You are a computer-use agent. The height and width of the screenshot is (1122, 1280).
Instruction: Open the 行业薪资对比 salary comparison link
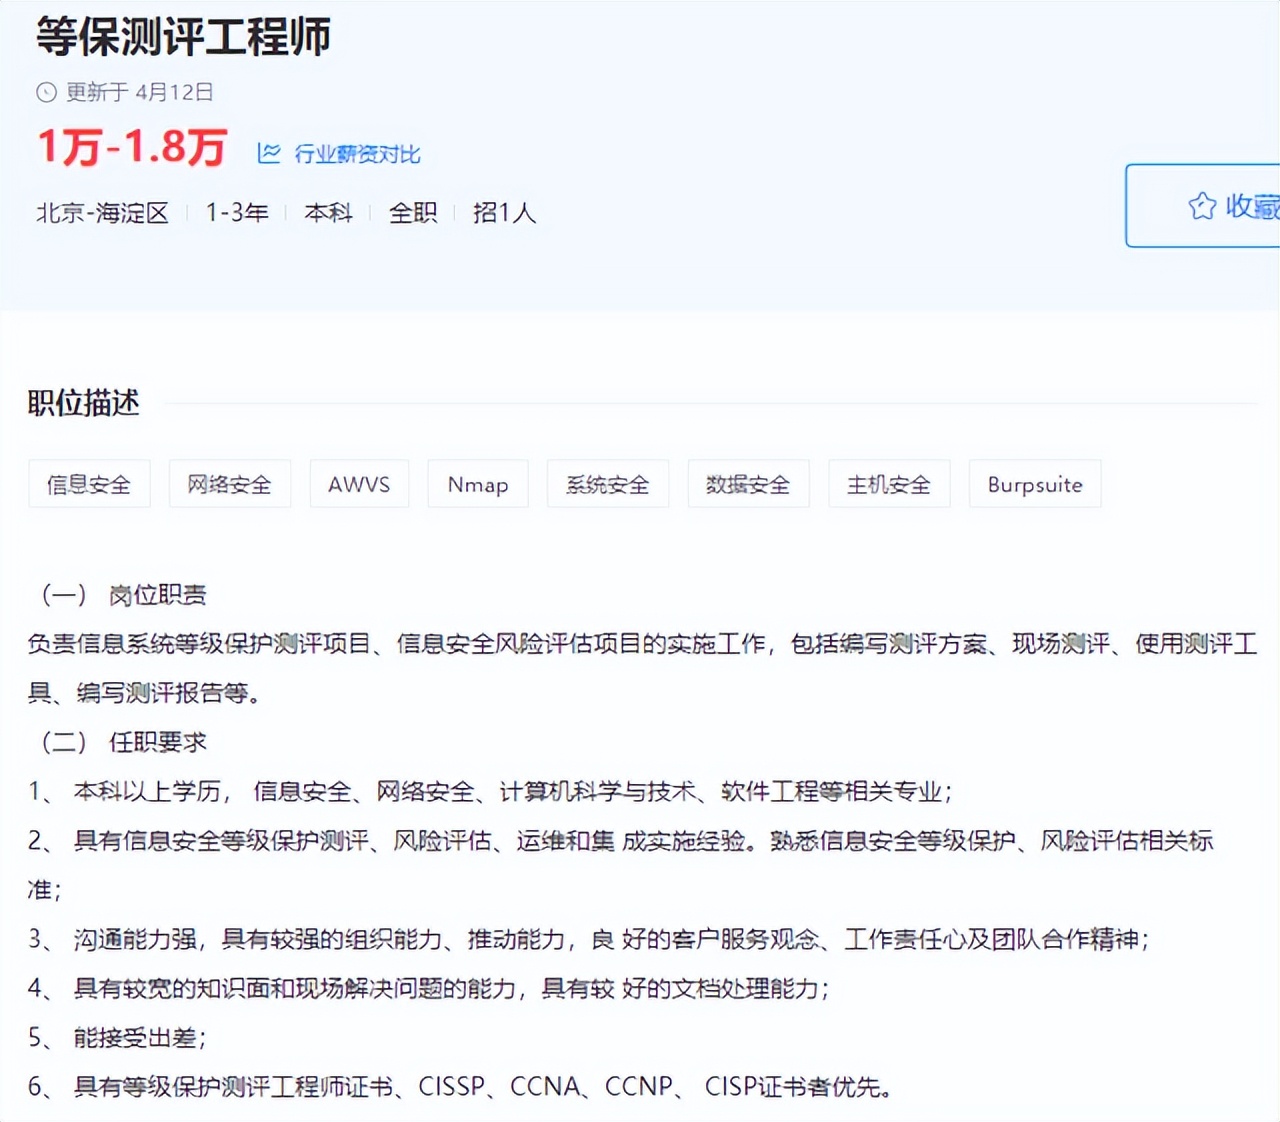pos(357,154)
